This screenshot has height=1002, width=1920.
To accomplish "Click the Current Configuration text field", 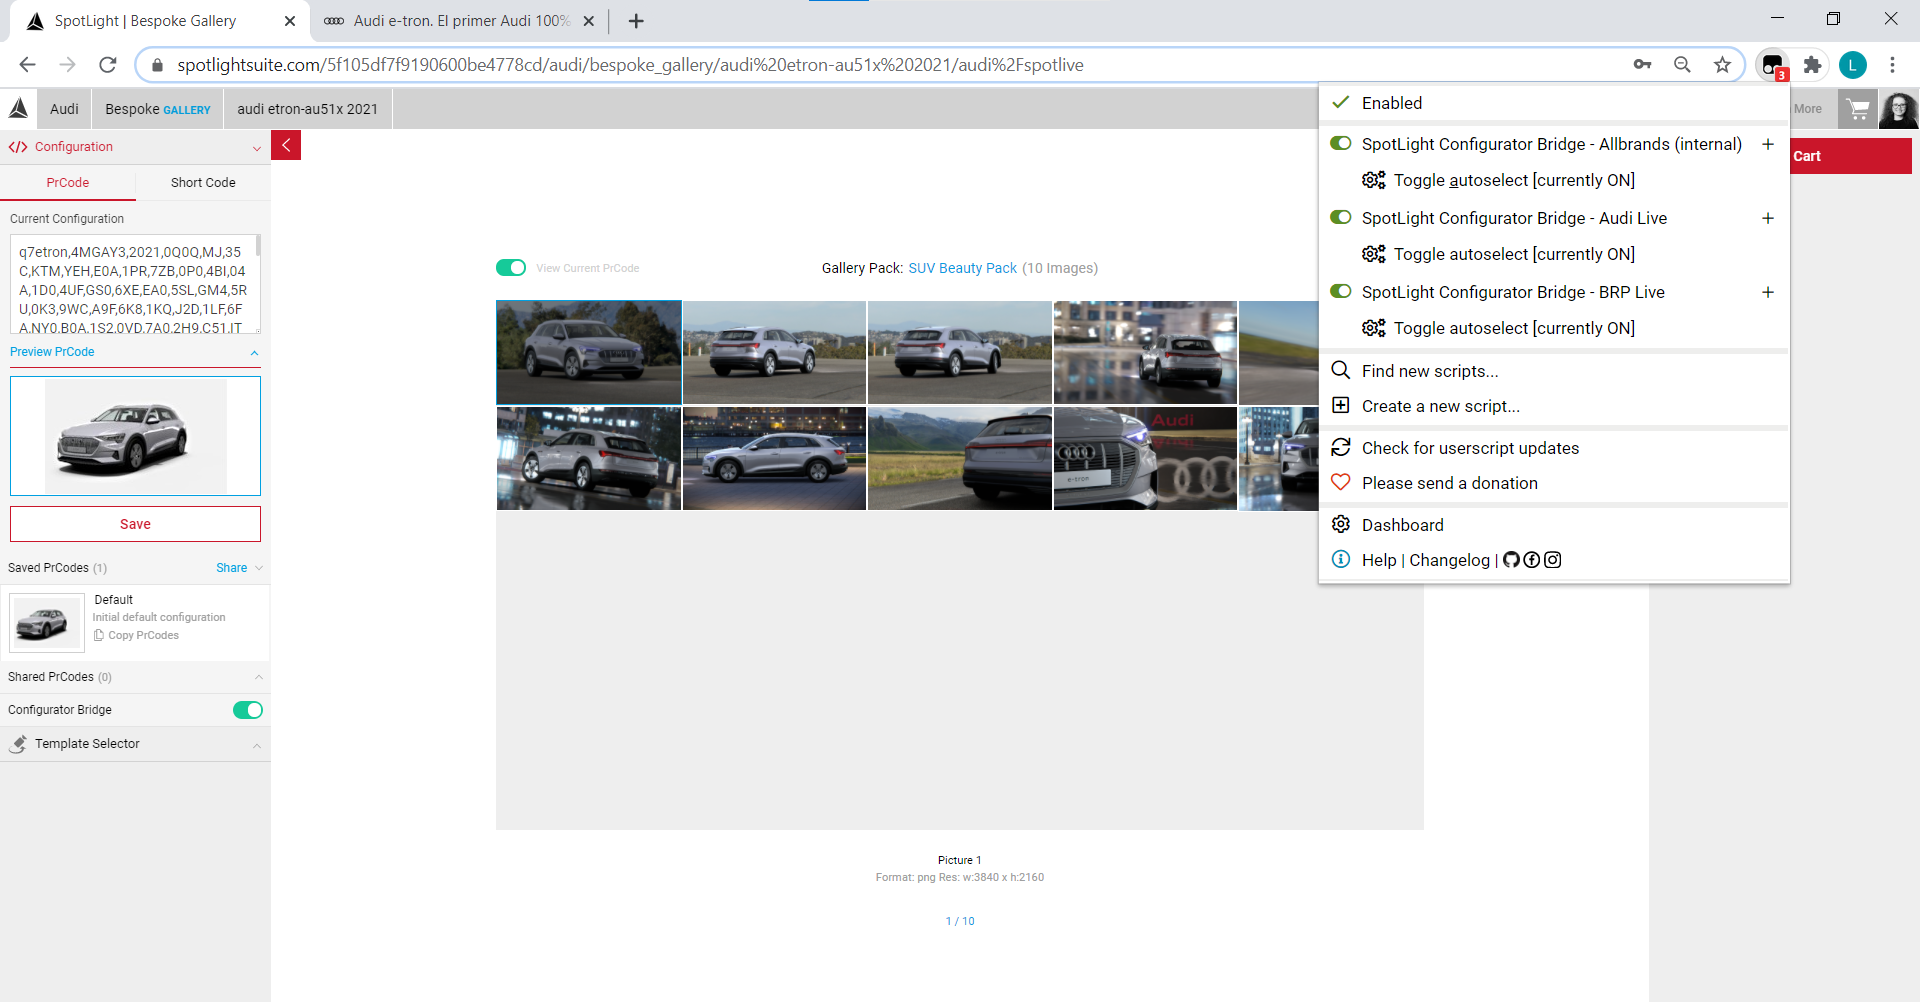I will [x=135, y=284].
